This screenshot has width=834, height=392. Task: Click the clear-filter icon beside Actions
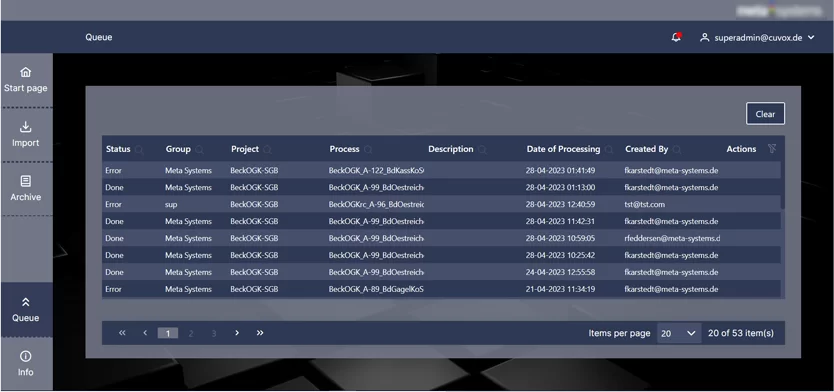coord(772,149)
